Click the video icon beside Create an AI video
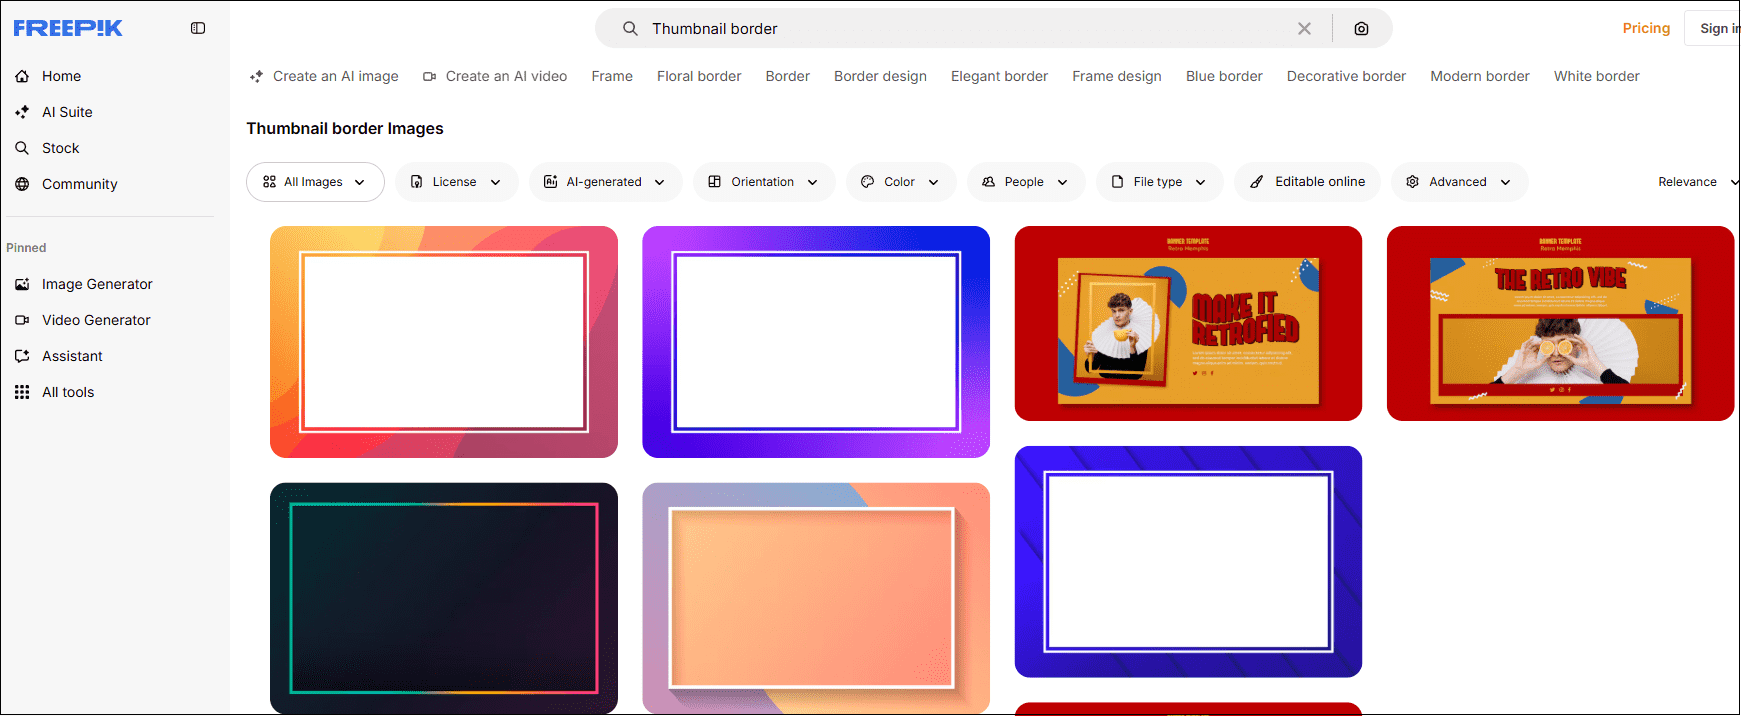Screen dimensions: 1741x716 tap(429, 76)
